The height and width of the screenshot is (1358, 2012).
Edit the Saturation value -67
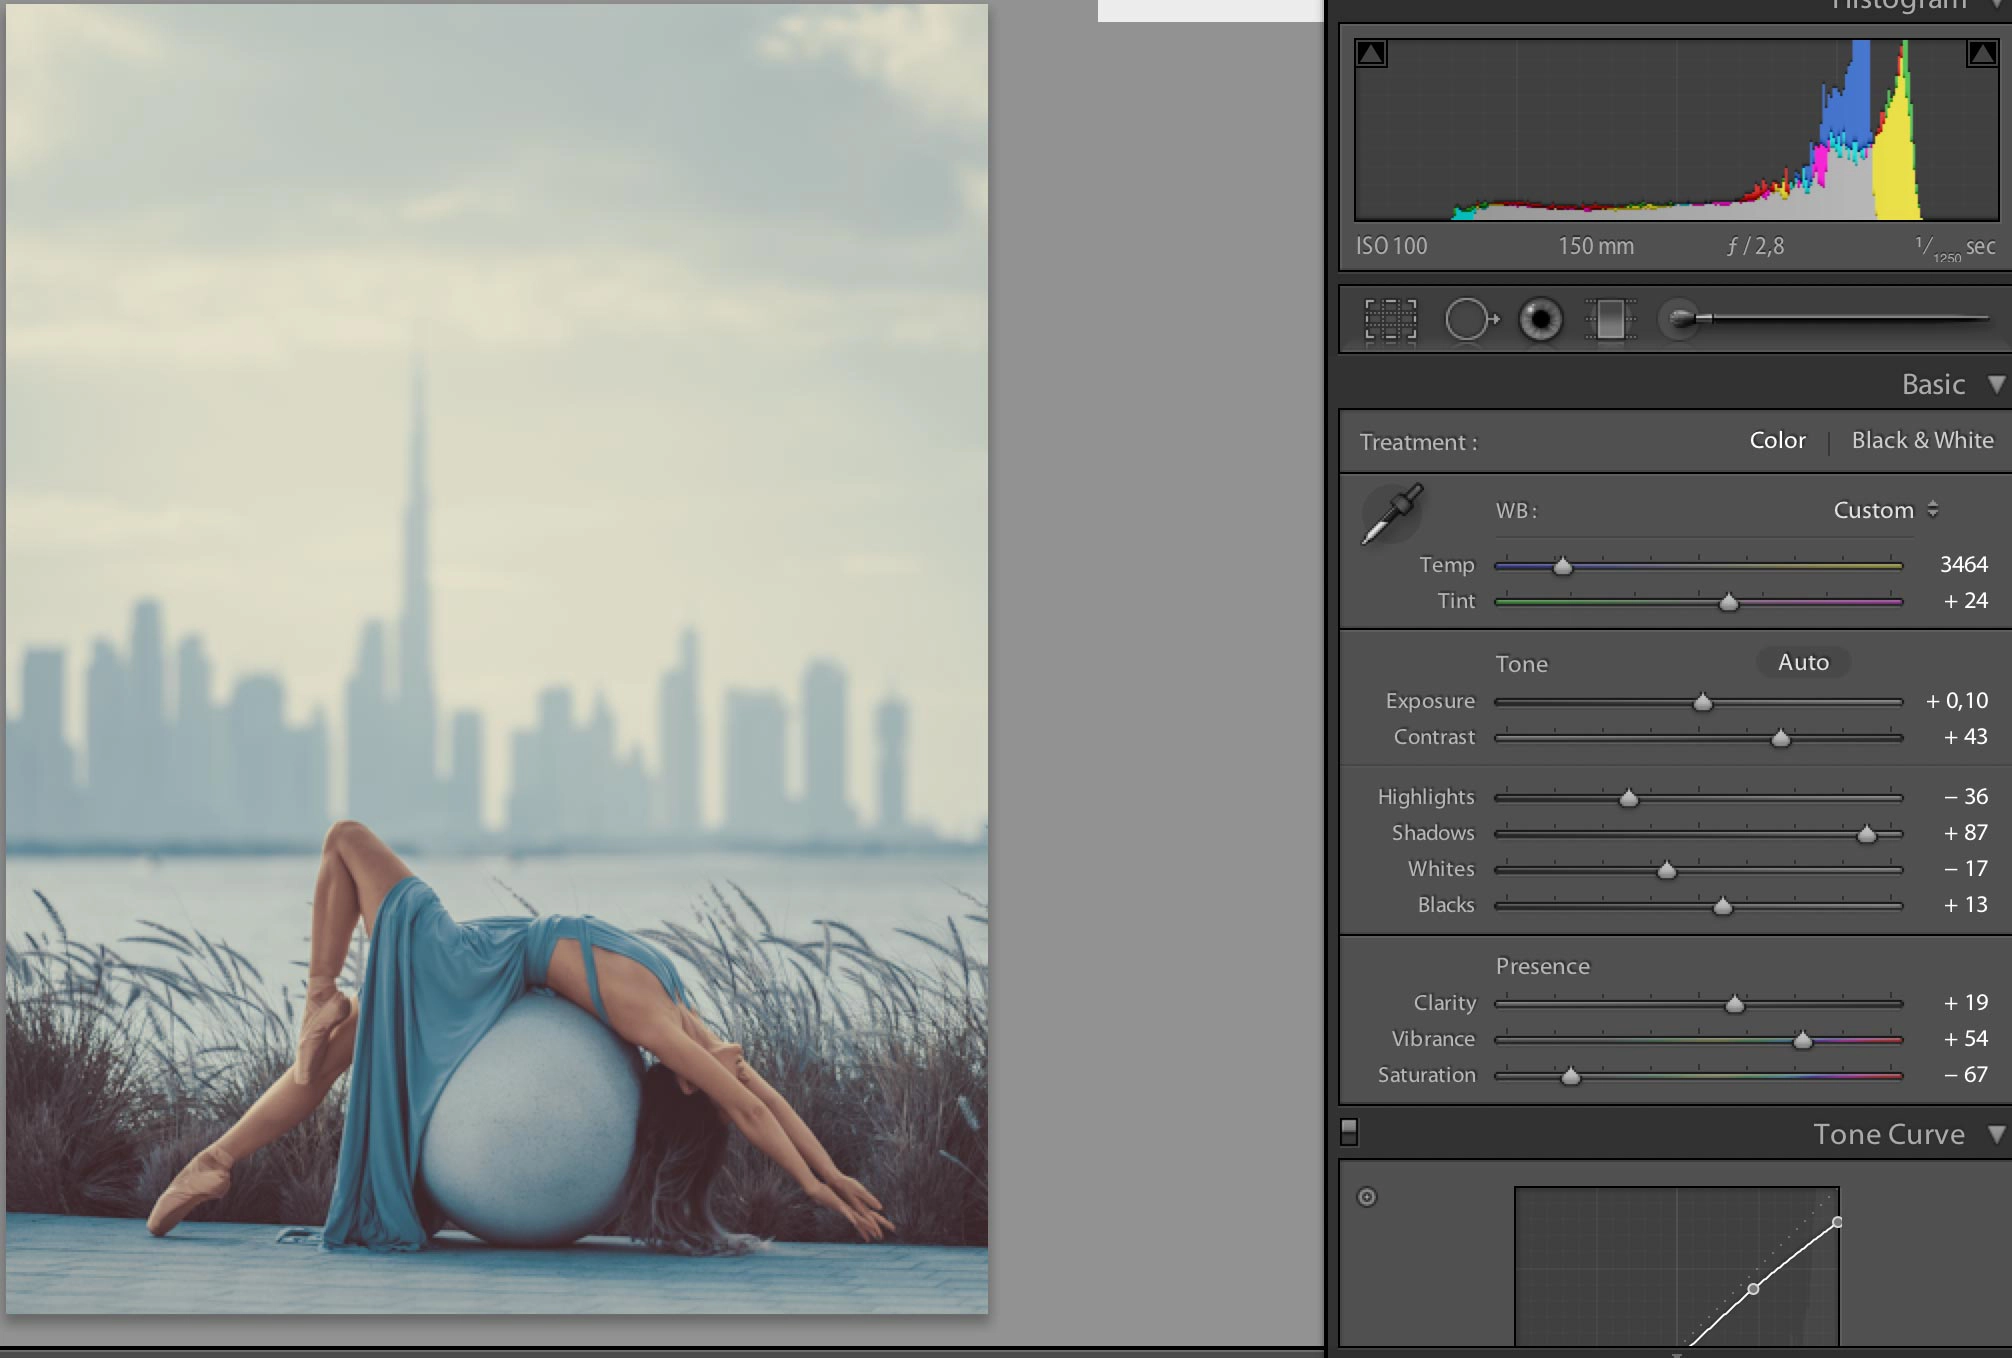click(x=1965, y=1074)
